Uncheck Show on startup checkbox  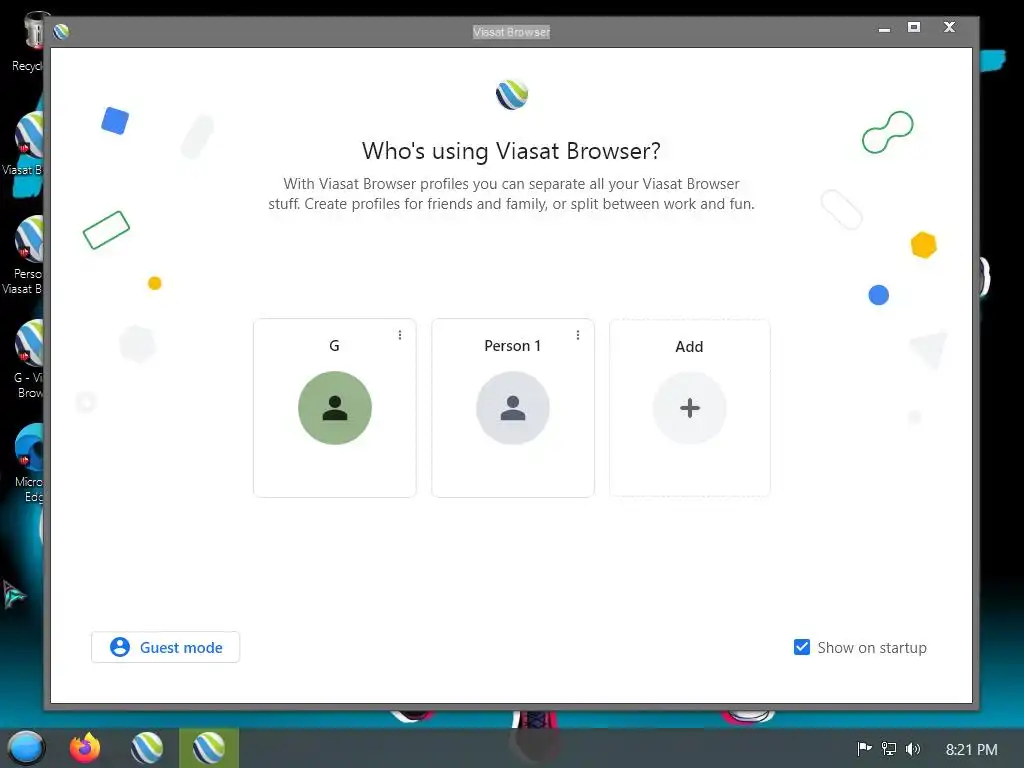point(802,647)
